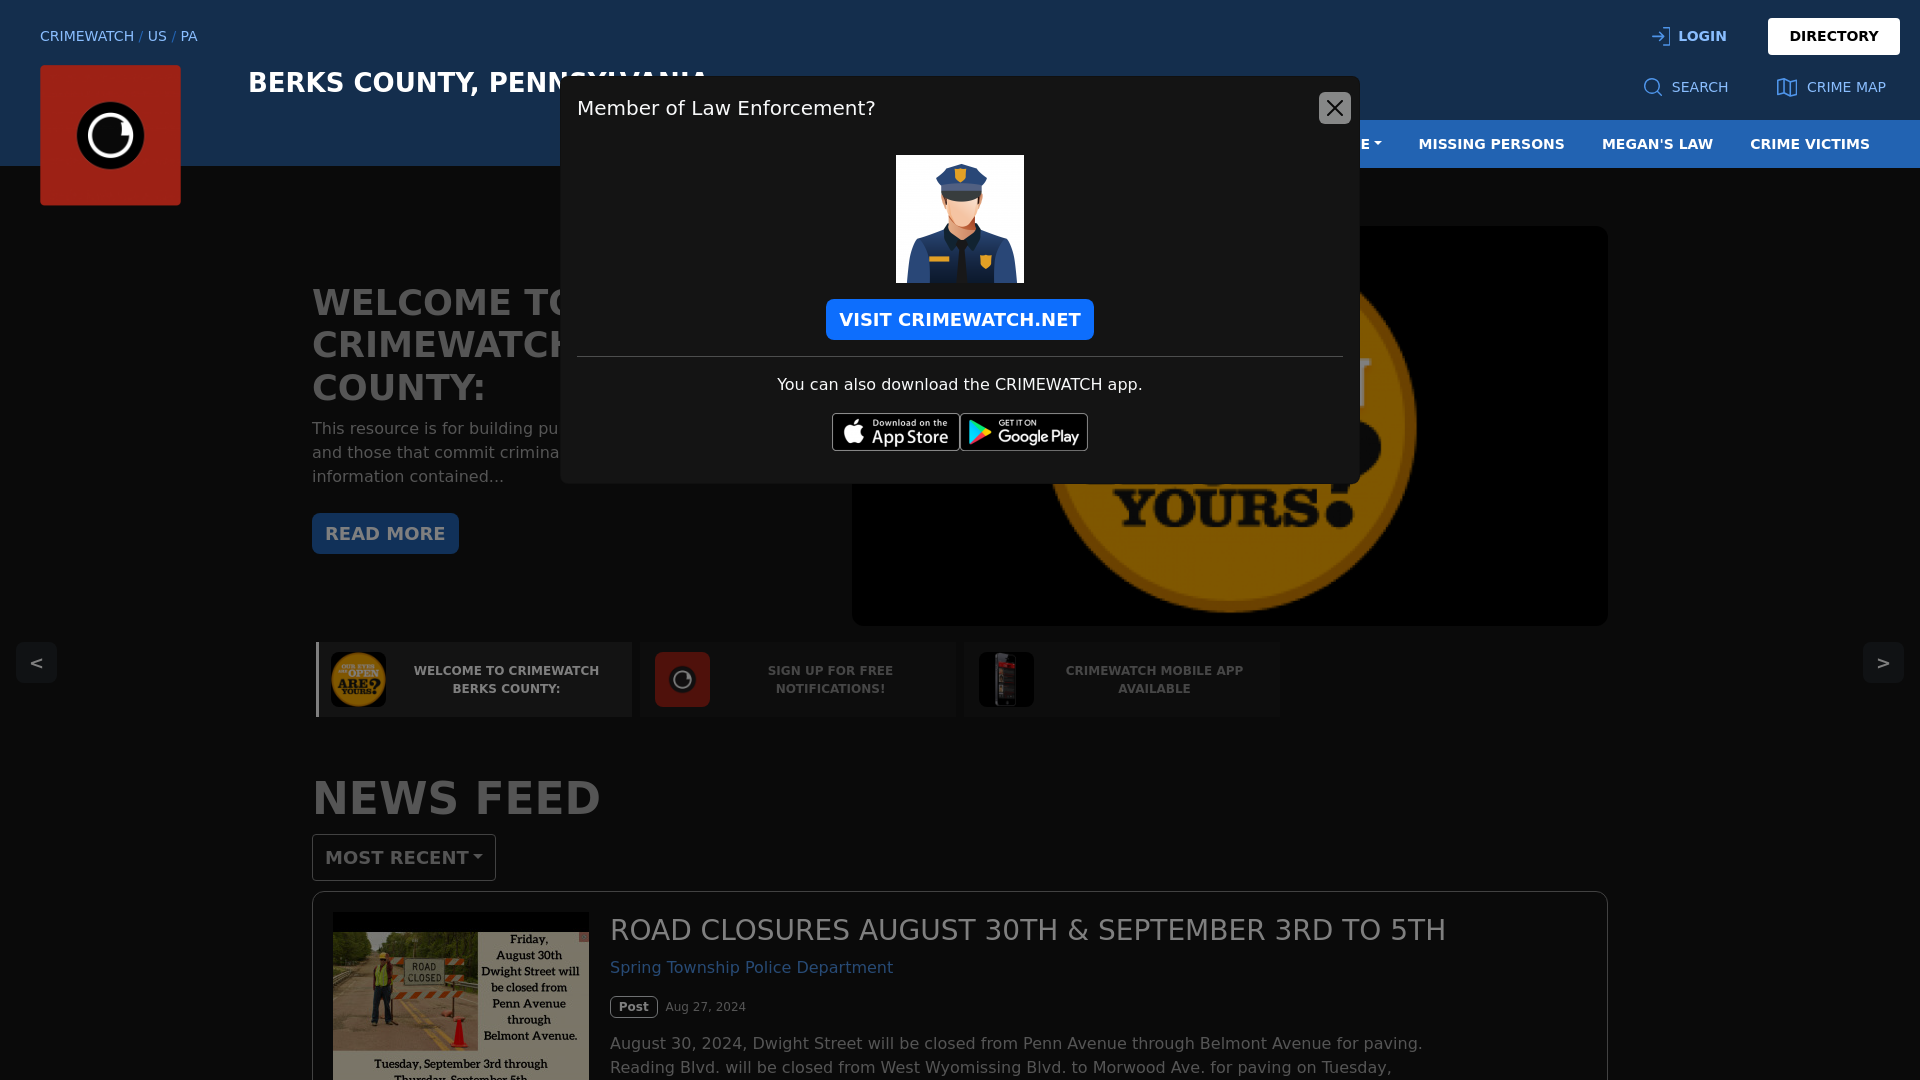Click the Login arrow icon
Viewport: 1920px width, 1080px height.
coord(1661,36)
